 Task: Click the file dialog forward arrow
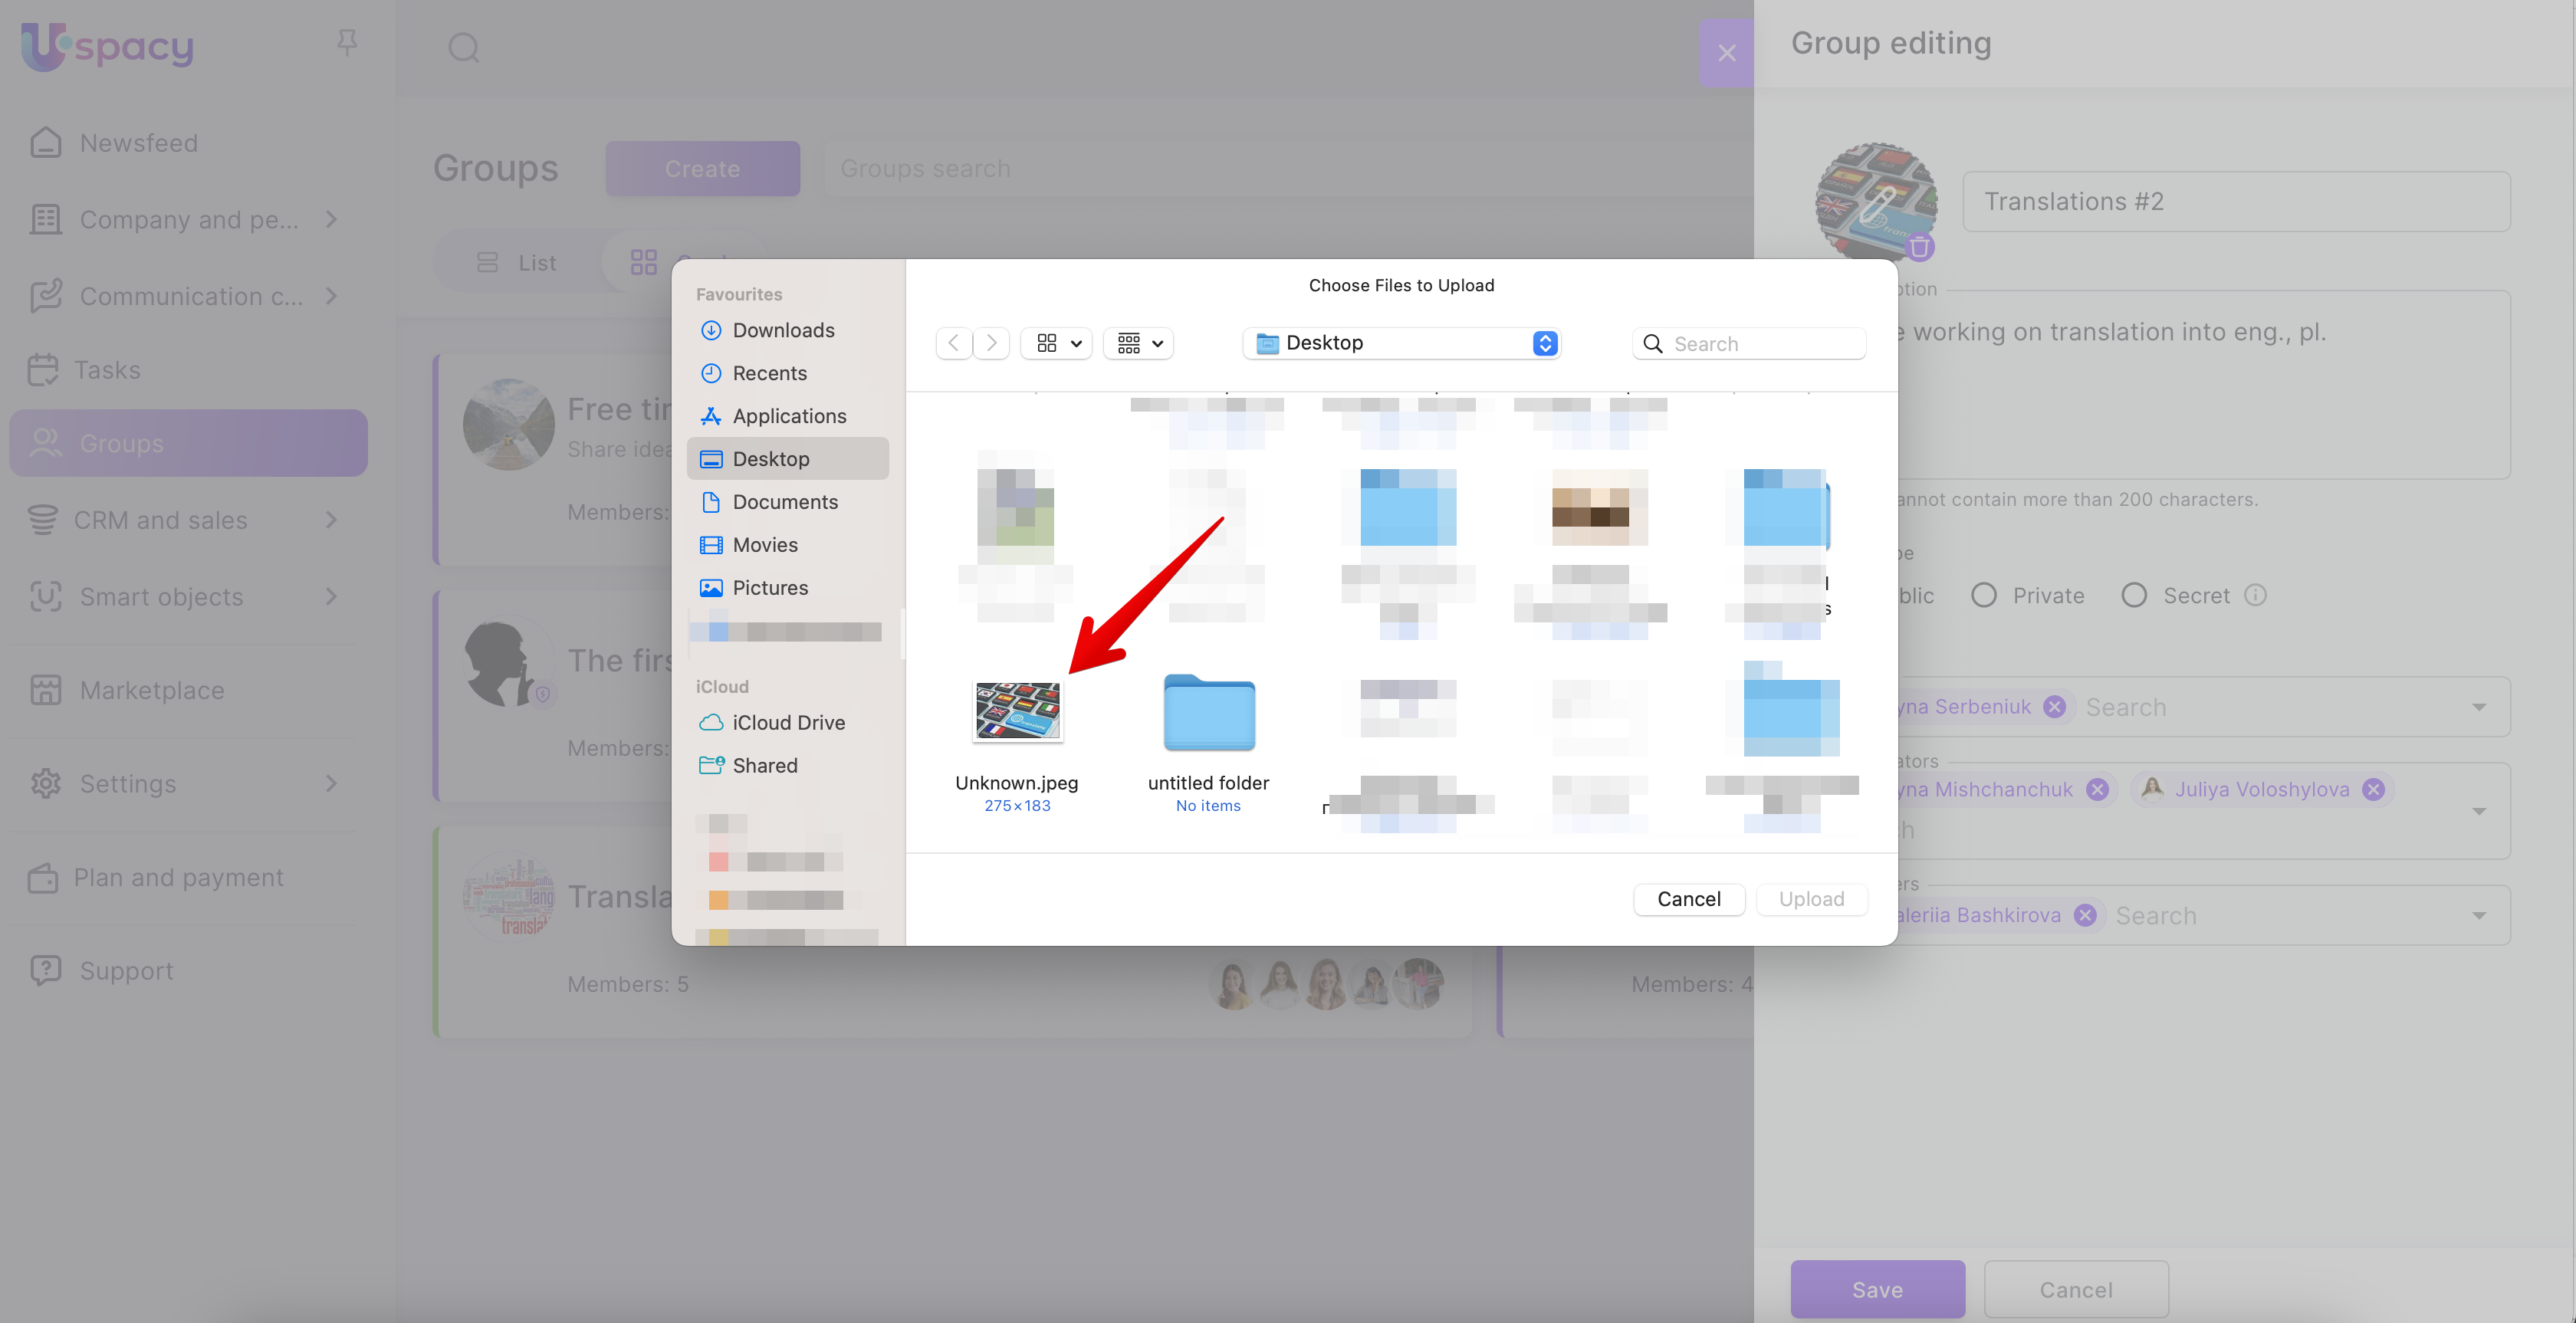(991, 343)
